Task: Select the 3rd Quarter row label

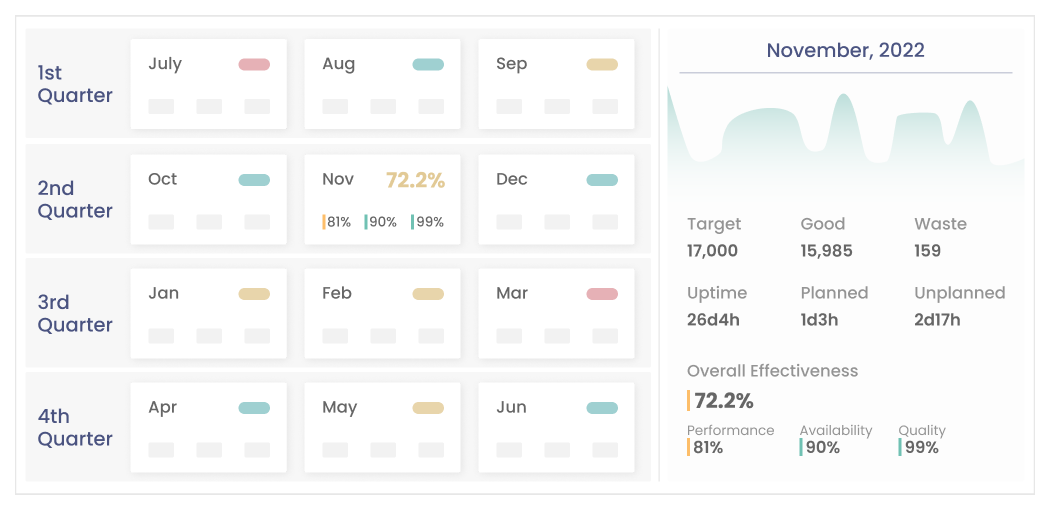Action: click(x=75, y=313)
